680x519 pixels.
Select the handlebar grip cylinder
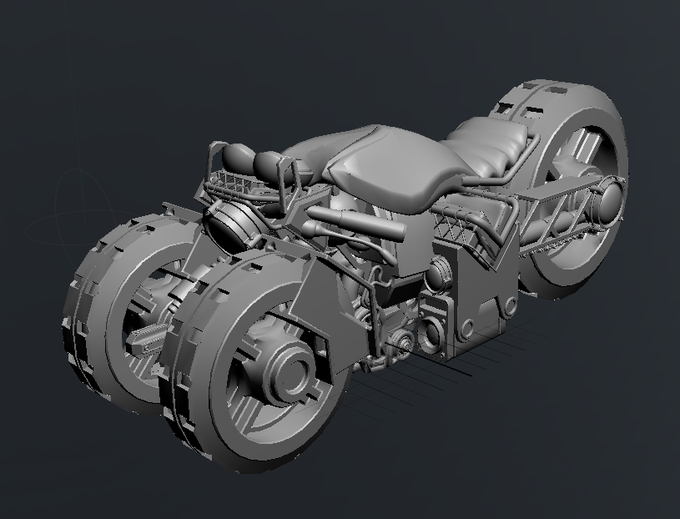point(357,223)
